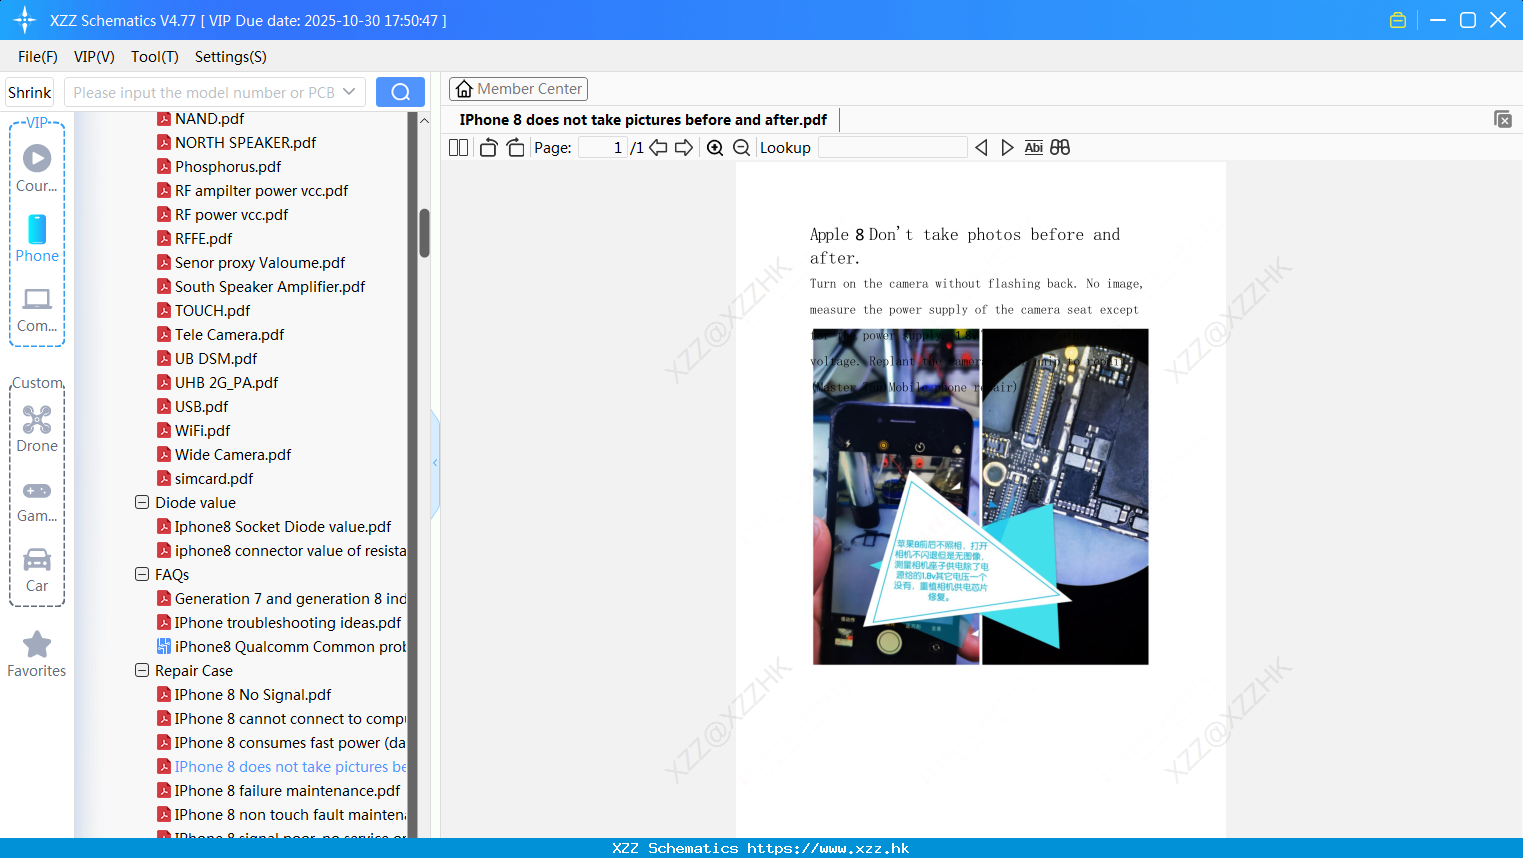Click the Shrink button
Image resolution: width=1523 pixels, height=858 pixels.
point(30,92)
